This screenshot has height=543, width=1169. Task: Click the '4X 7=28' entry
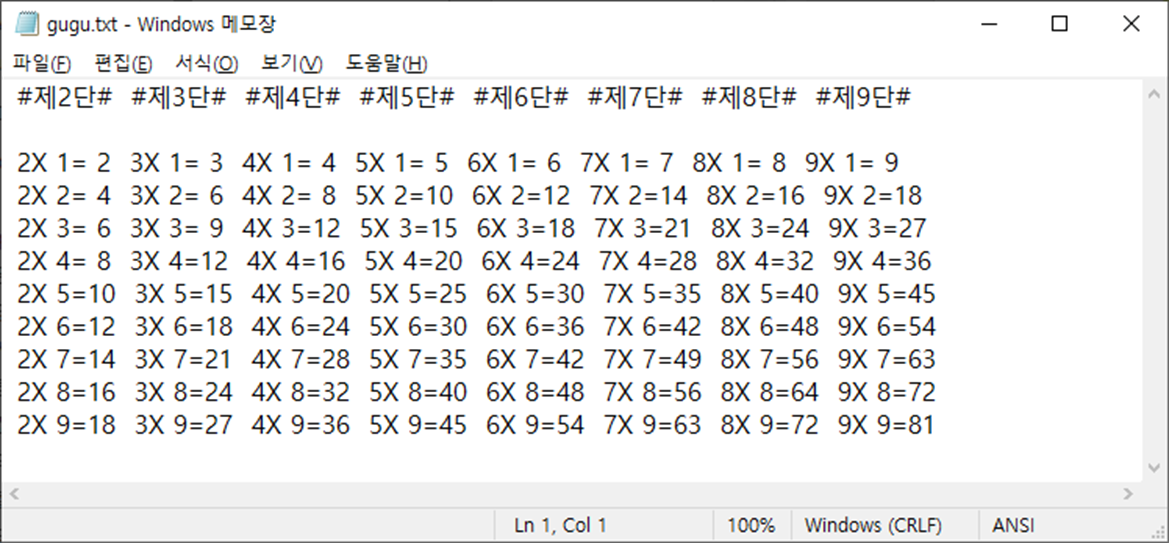[x=300, y=360]
